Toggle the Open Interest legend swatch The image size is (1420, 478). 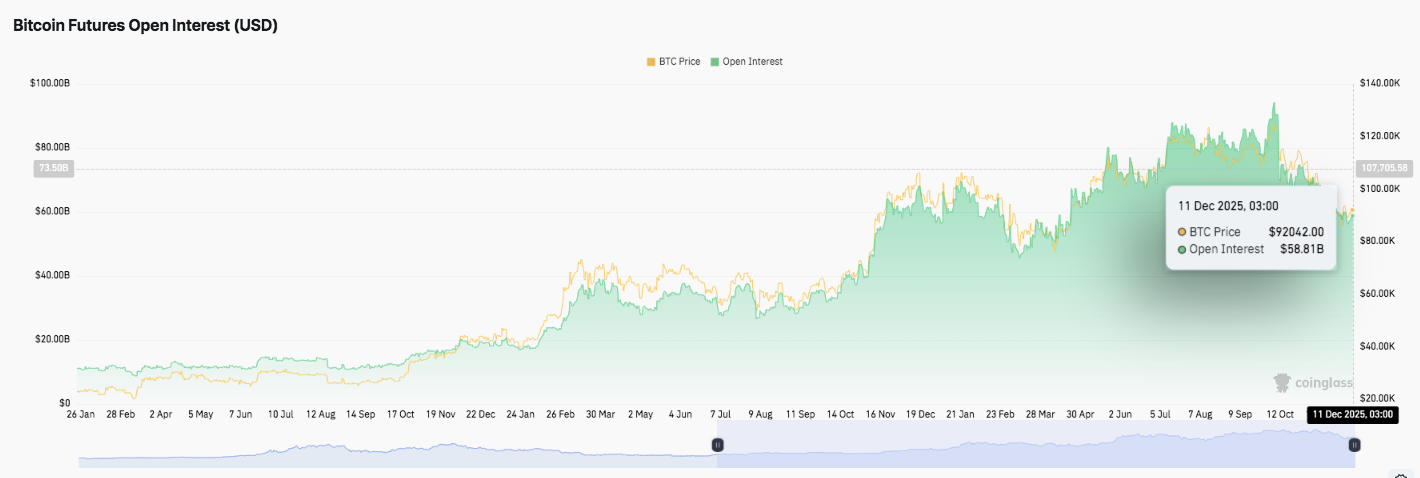(x=714, y=62)
